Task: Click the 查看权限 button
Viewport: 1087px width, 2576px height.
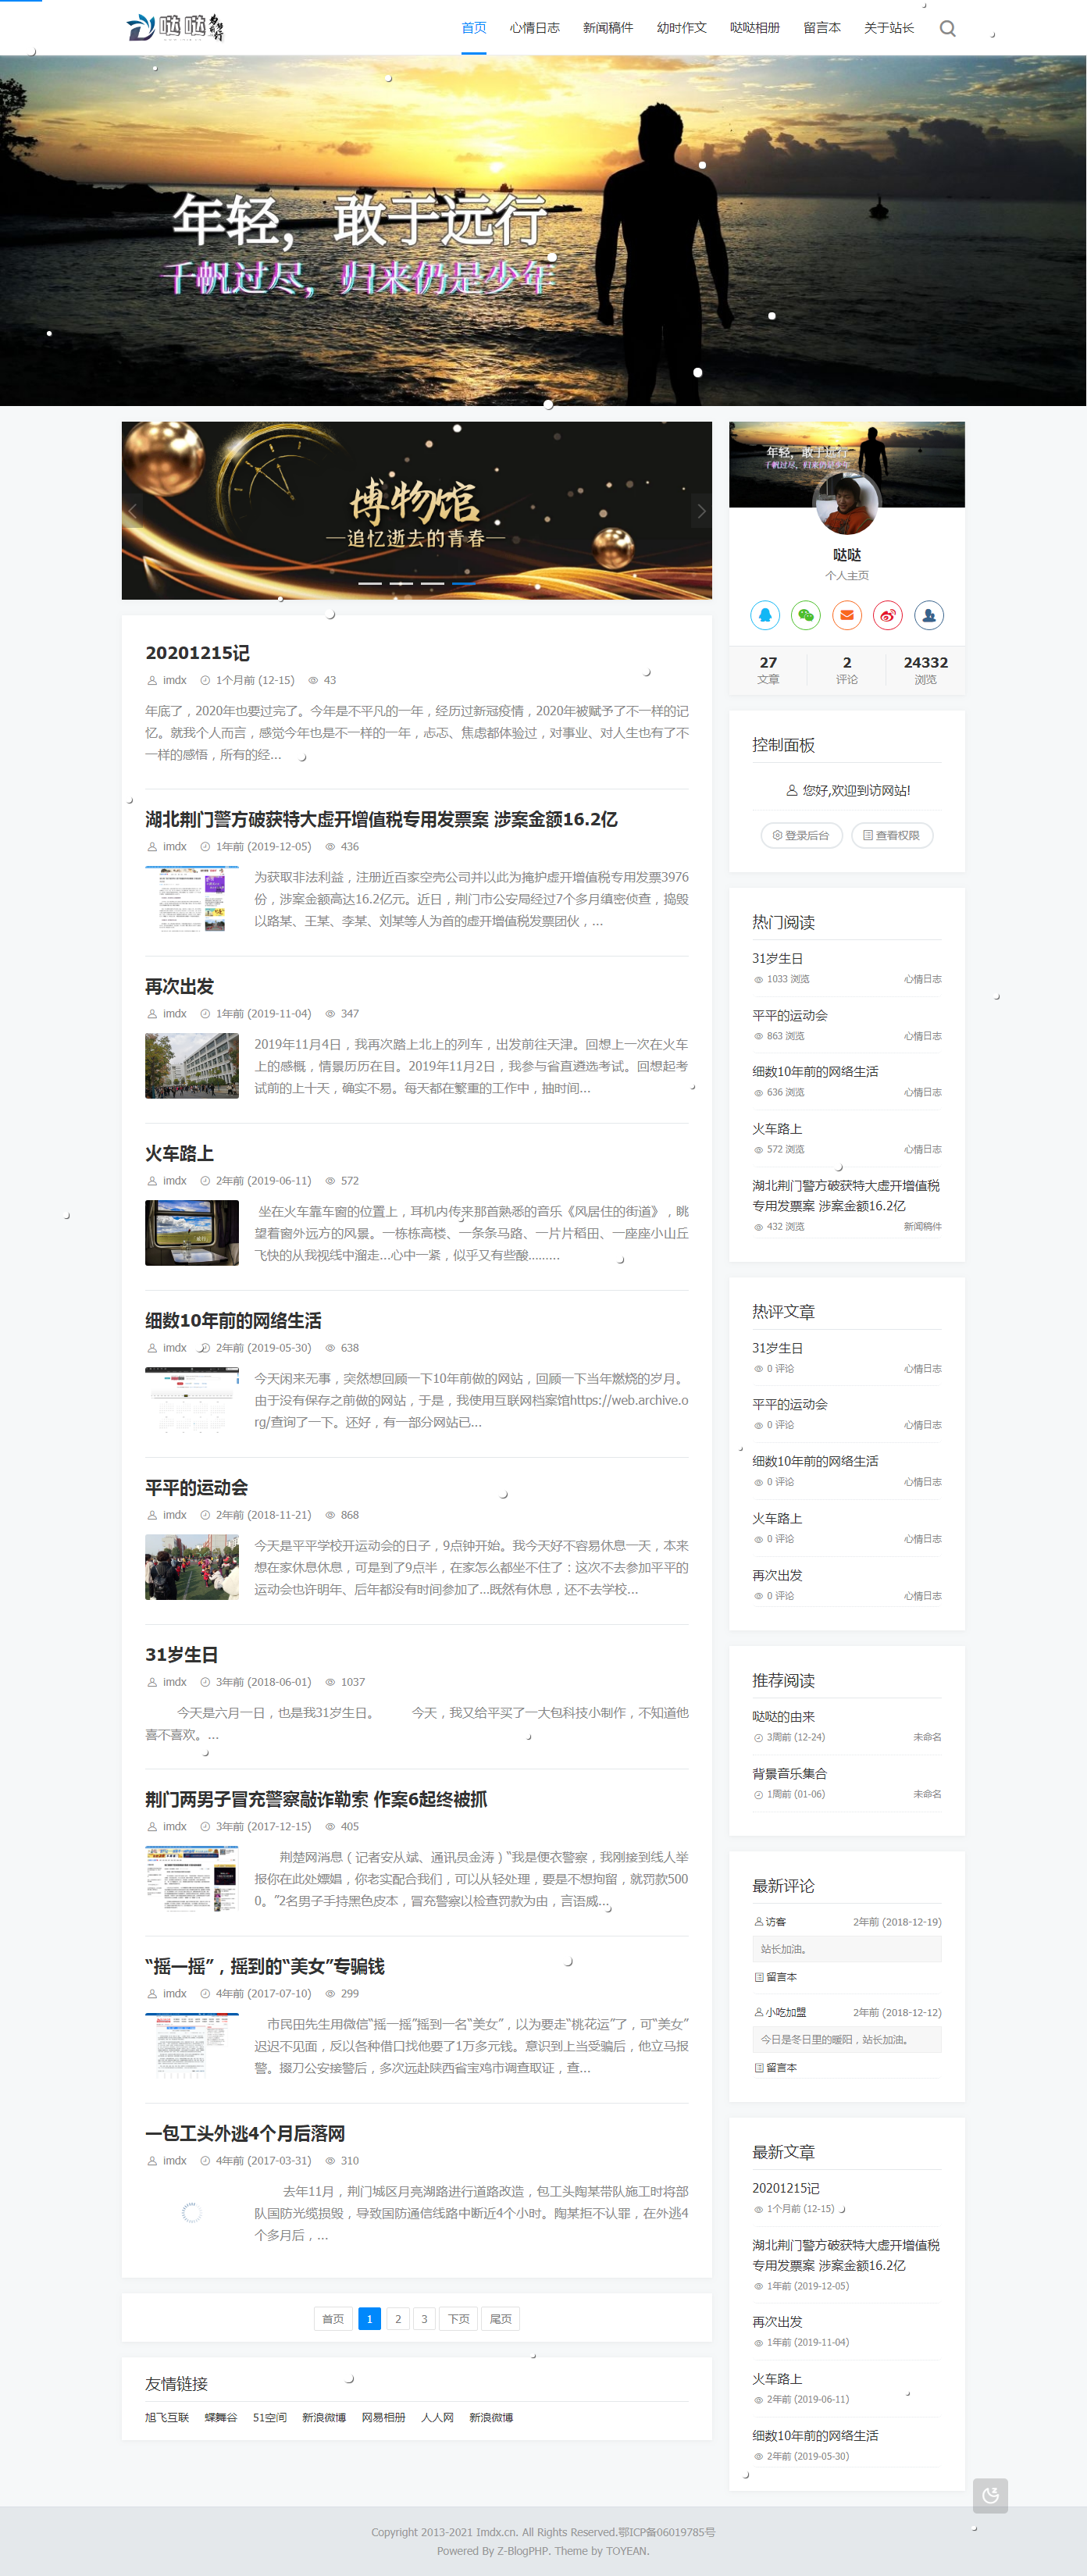Action: coord(892,835)
